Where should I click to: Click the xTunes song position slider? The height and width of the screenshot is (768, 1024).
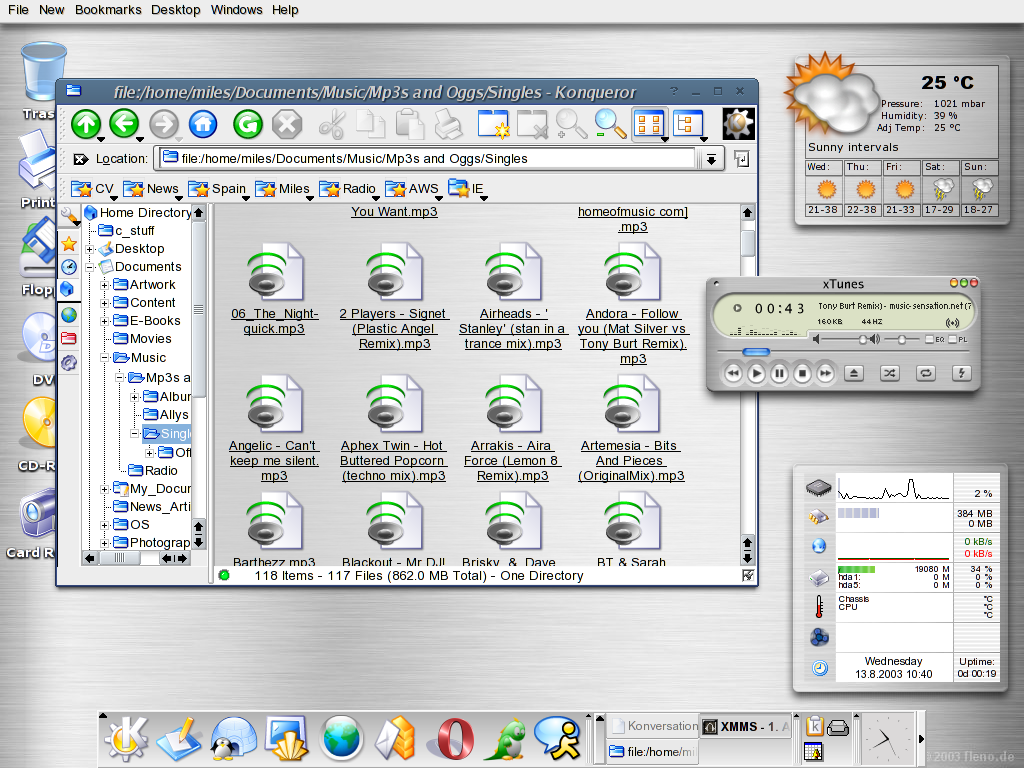coord(756,352)
